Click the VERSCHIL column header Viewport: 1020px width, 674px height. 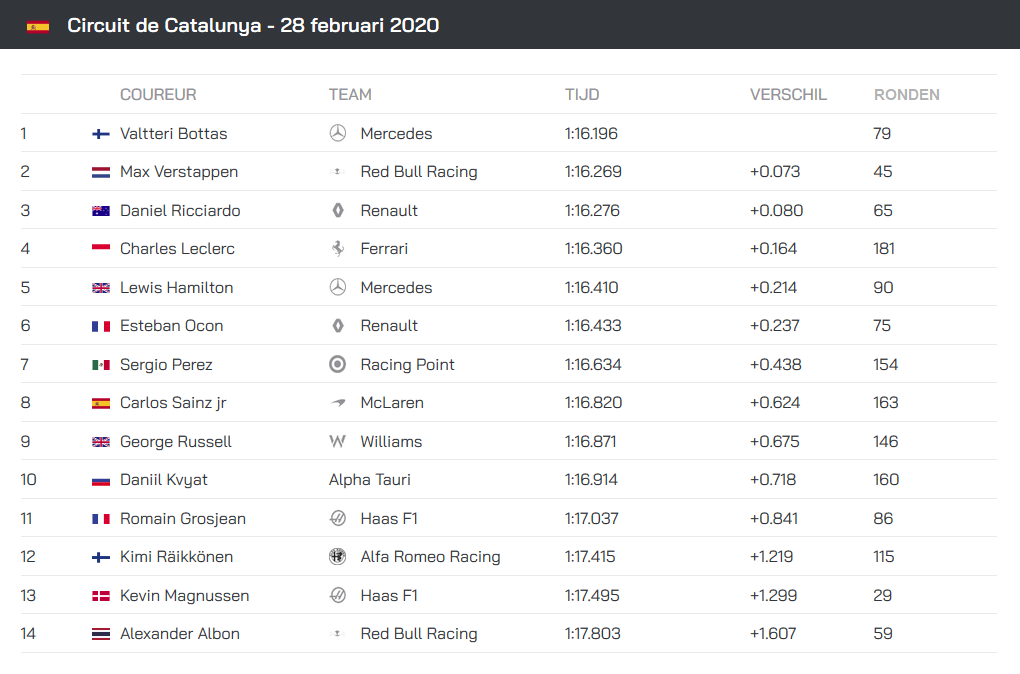pos(788,95)
